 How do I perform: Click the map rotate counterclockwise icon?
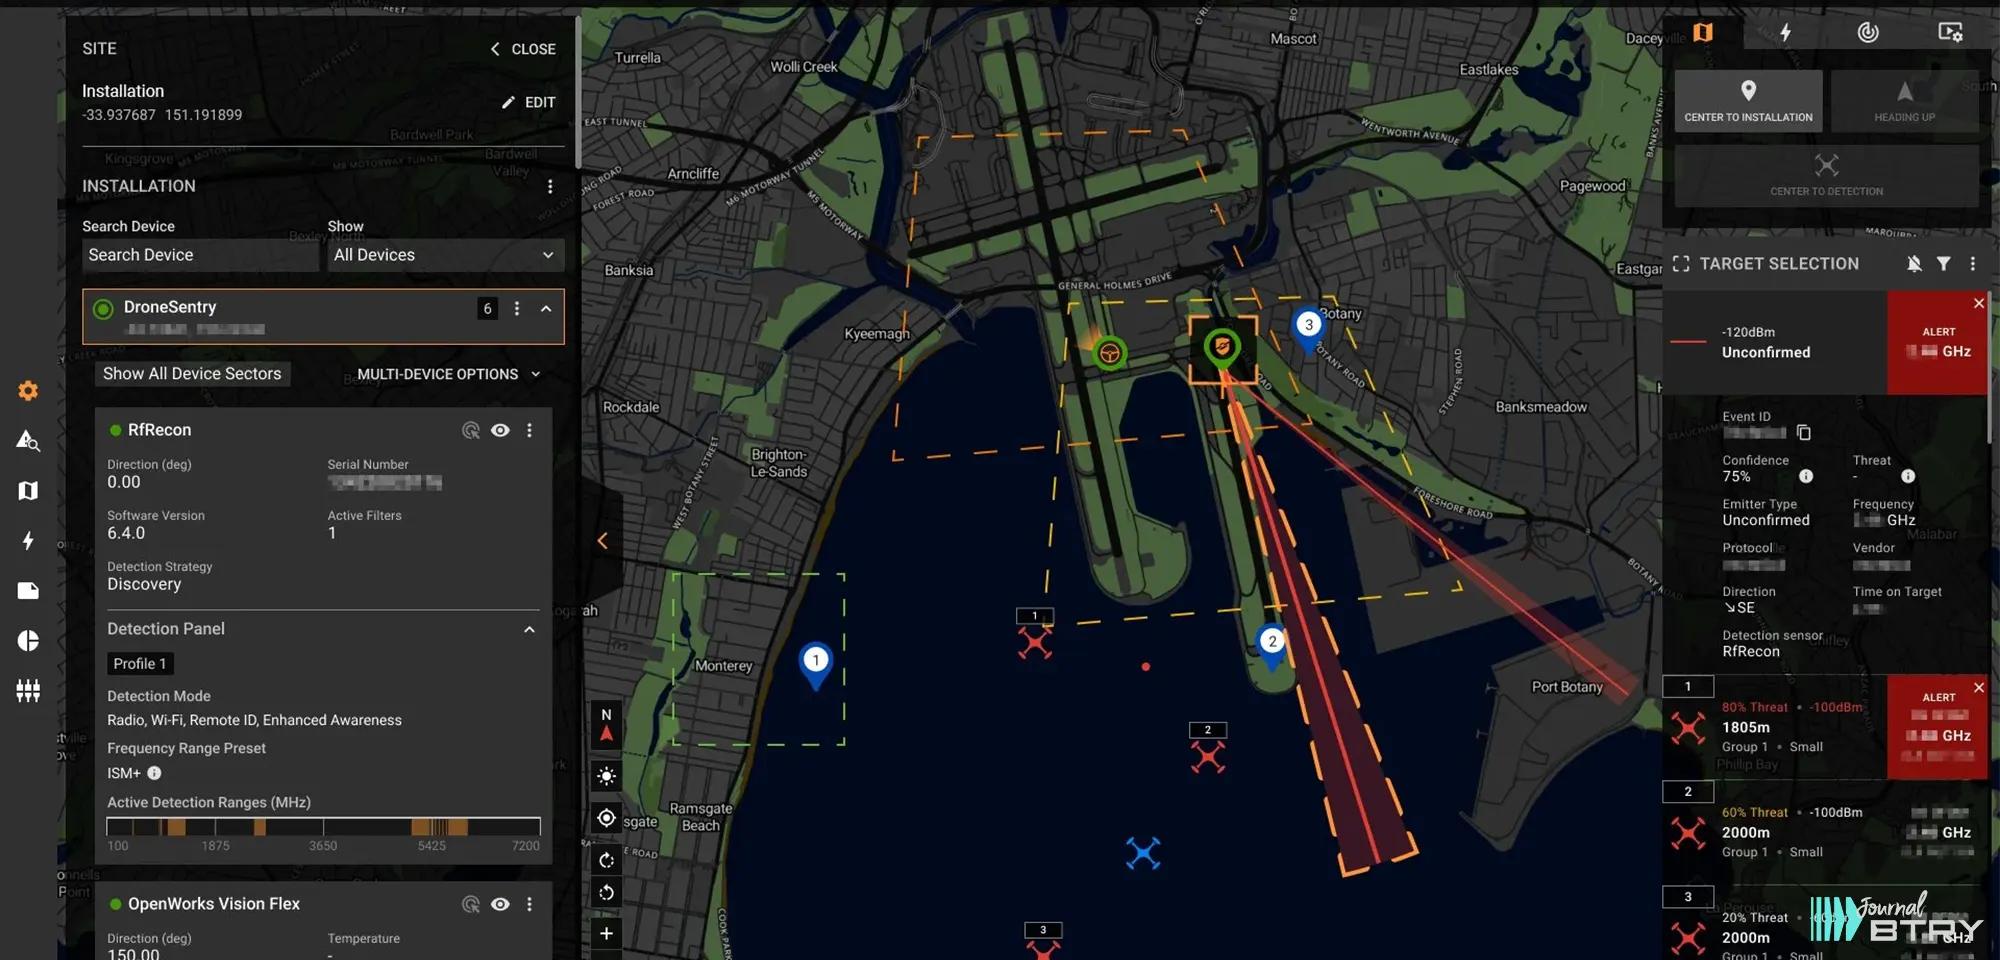click(x=606, y=893)
